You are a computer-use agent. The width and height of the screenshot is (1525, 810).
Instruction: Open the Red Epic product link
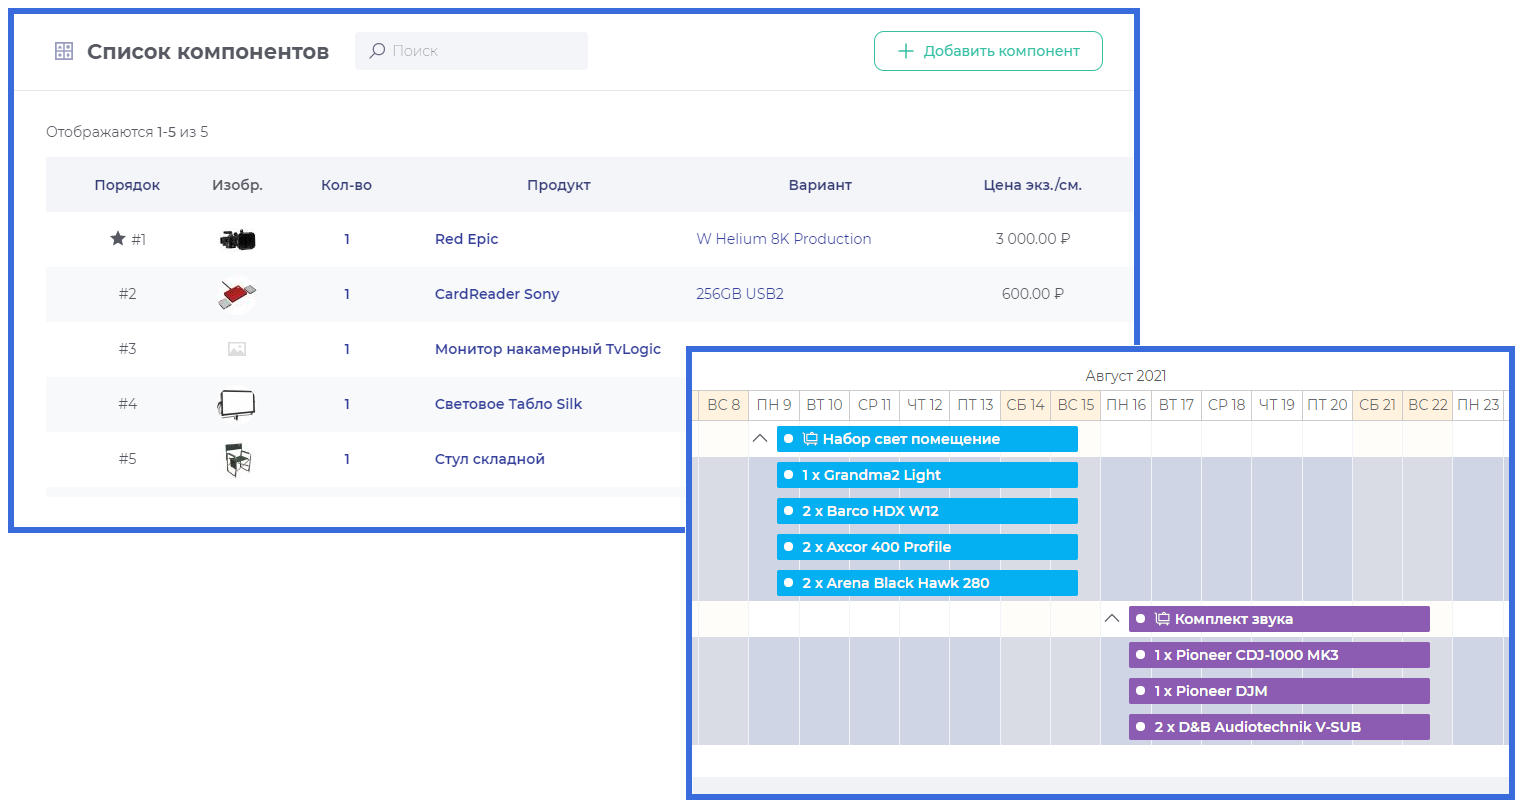coord(466,239)
